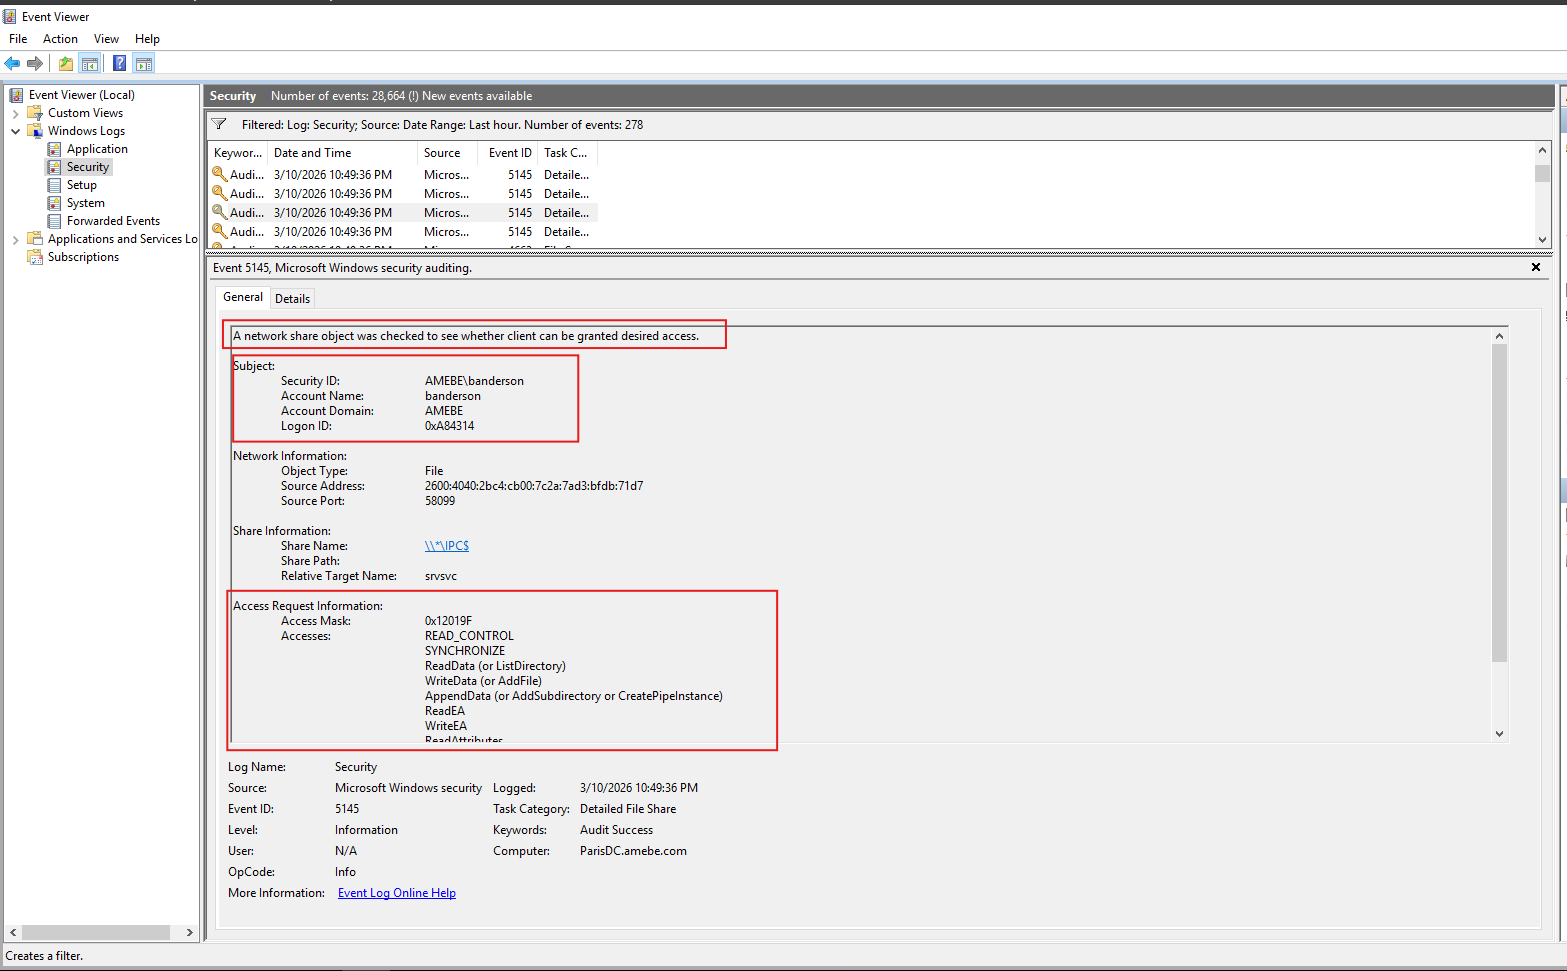Click the Custom Views folder icon
The height and width of the screenshot is (971, 1567).
click(x=35, y=113)
